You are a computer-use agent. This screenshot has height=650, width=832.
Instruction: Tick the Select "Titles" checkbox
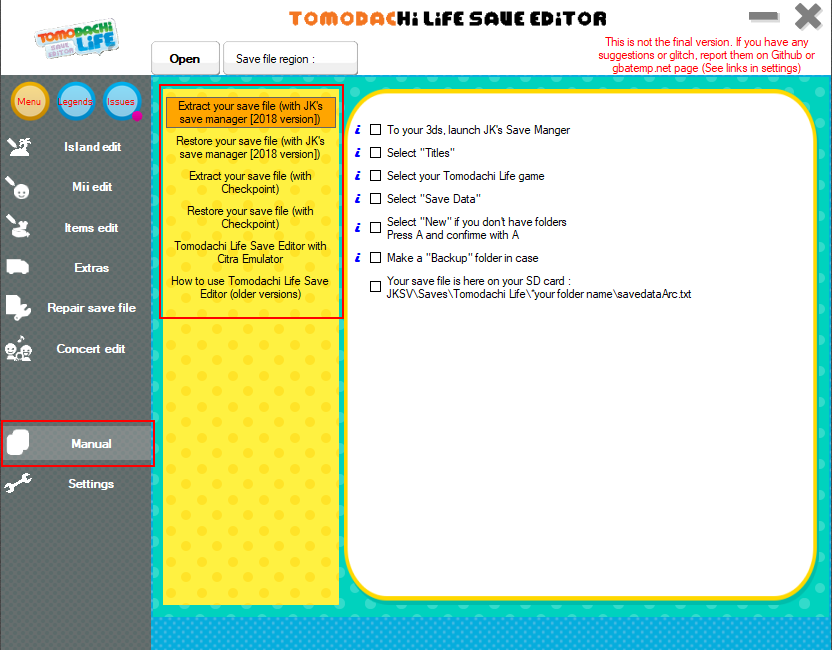(375, 153)
